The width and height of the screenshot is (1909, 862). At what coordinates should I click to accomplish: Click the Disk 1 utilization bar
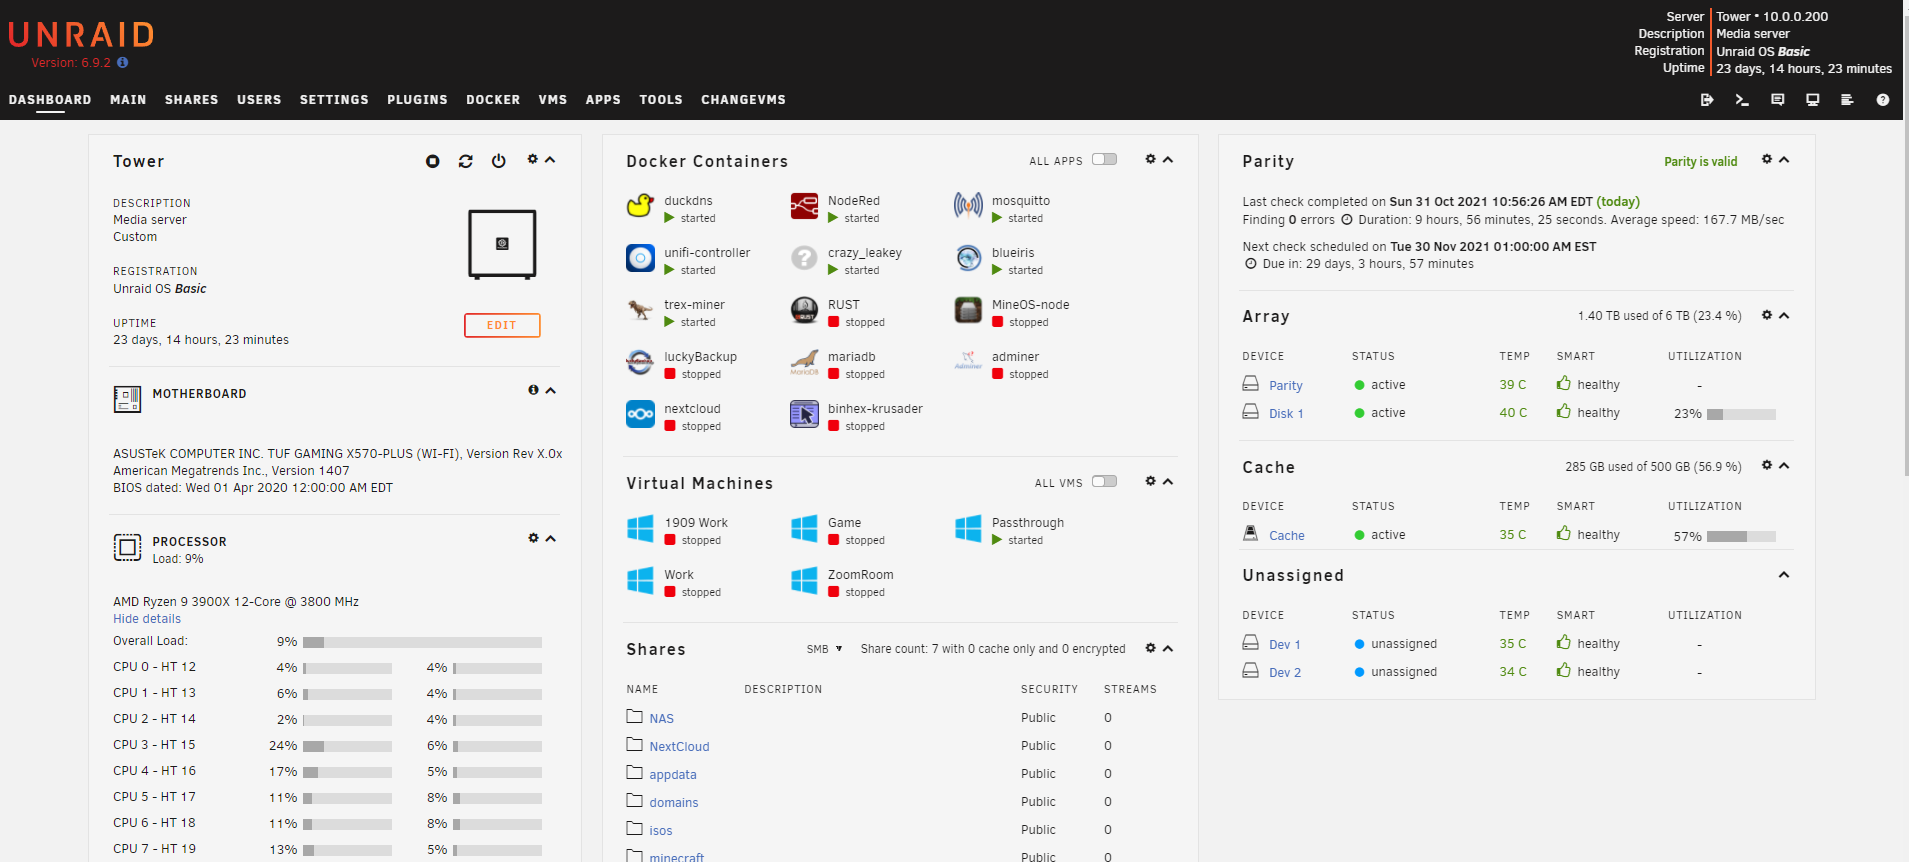tap(1741, 414)
